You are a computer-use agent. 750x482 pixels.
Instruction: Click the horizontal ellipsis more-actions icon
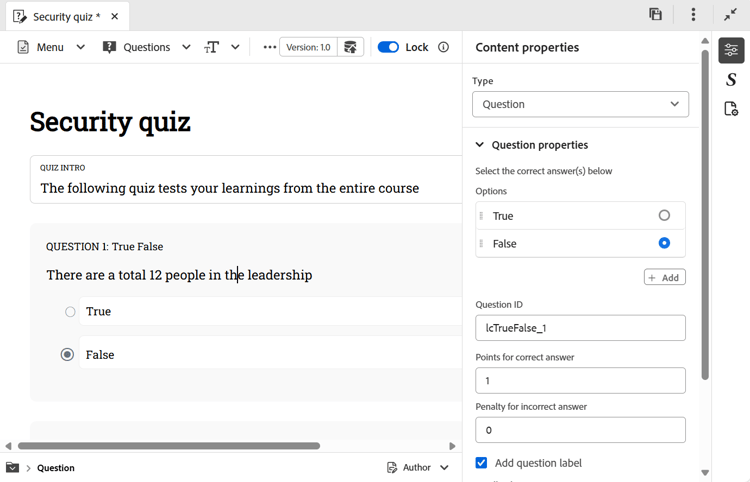(x=269, y=47)
